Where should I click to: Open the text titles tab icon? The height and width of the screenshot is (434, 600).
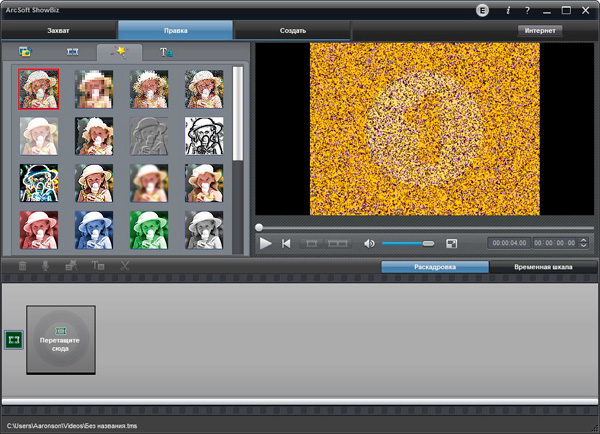pos(167,51)
